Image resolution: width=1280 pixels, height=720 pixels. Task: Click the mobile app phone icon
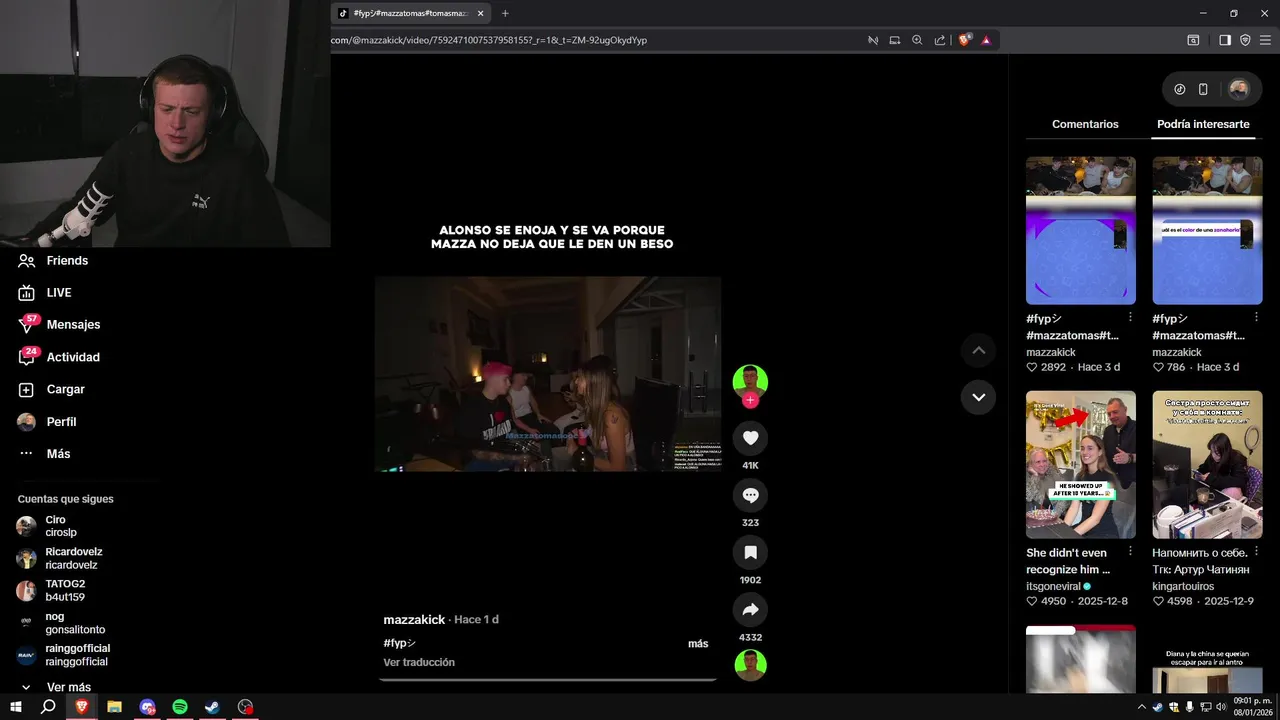point(1203,89)
